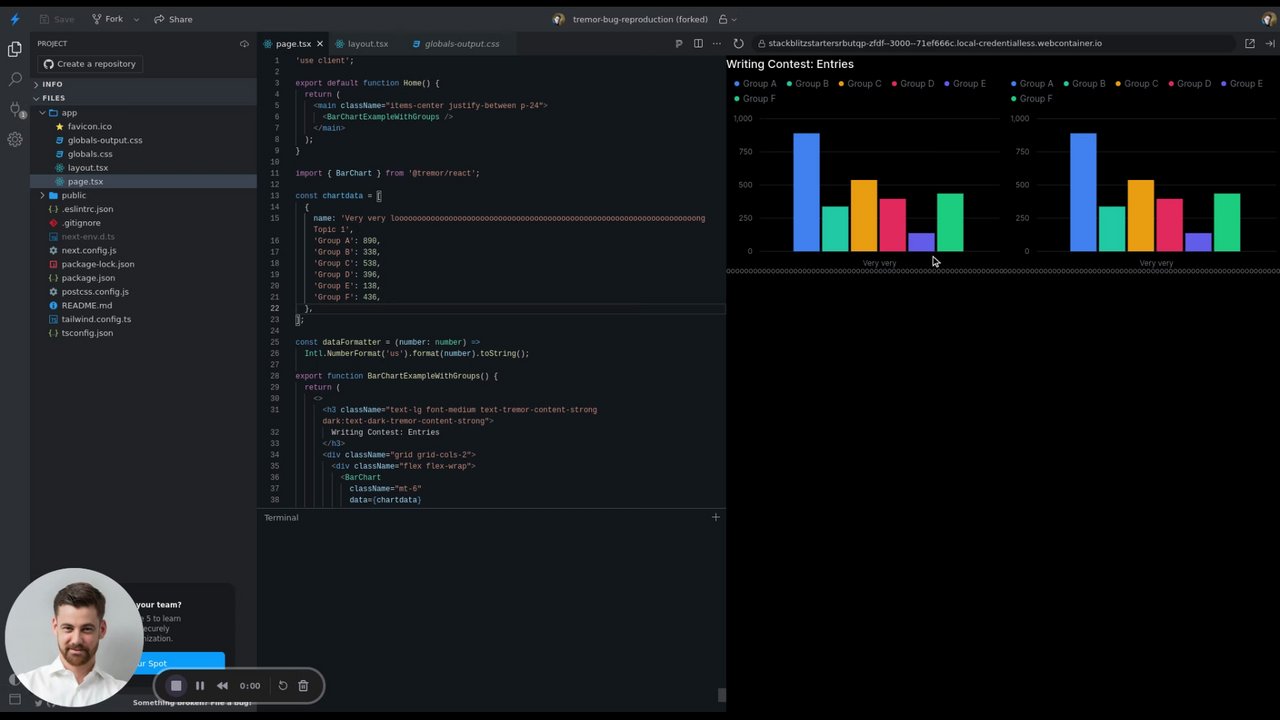Viewport: 1280px width, 720px height.
Task: Open preview in new tab icon
Action: tap(1250, 44)
